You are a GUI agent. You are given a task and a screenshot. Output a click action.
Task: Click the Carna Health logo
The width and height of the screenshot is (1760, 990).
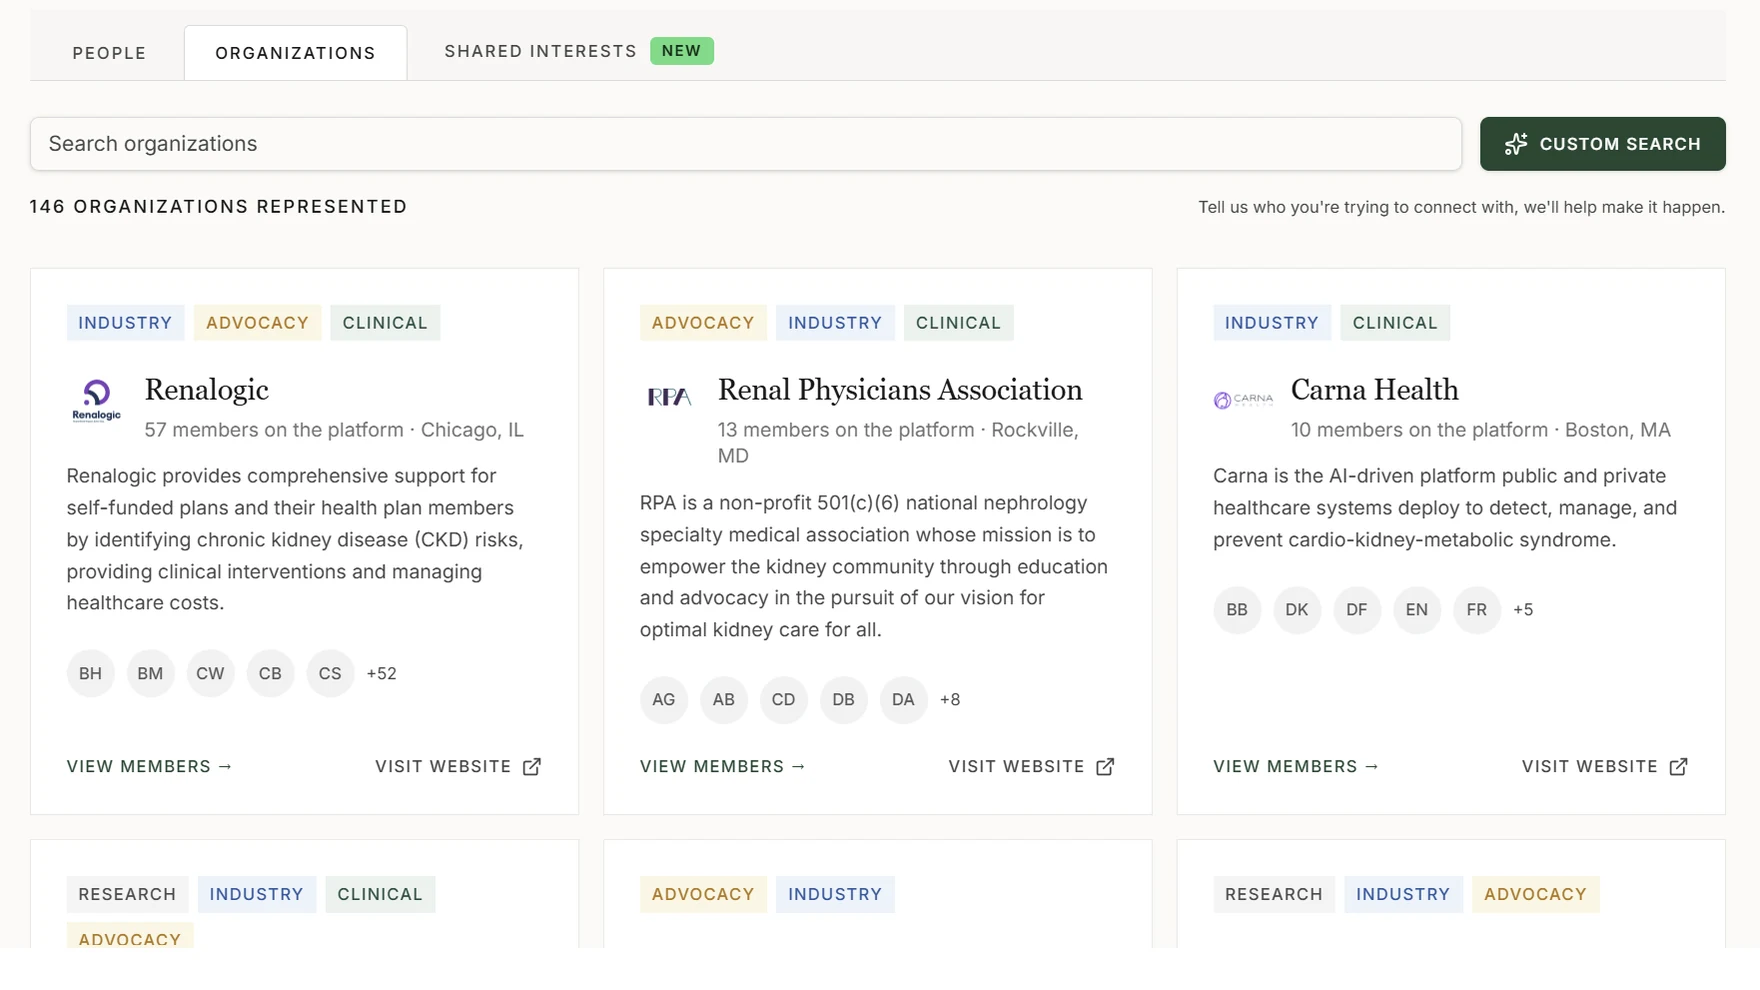coord(1243,400)
